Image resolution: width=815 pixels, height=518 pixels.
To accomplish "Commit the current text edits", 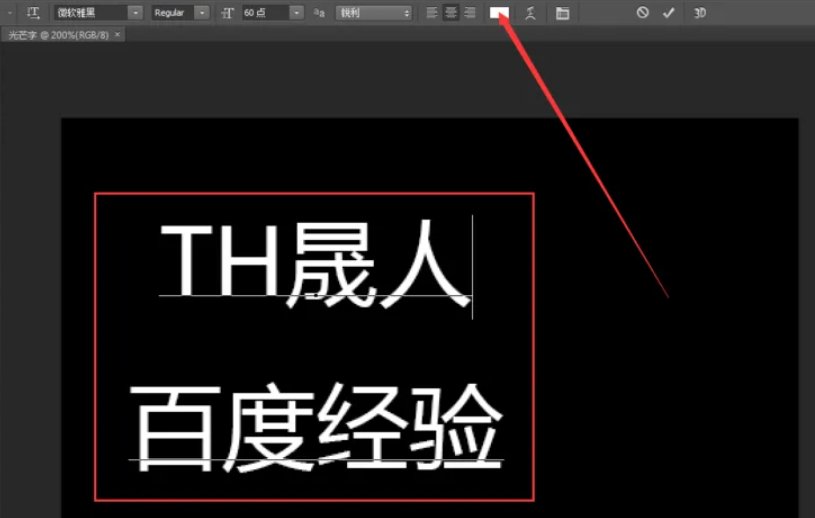I will tap(668, 12).
